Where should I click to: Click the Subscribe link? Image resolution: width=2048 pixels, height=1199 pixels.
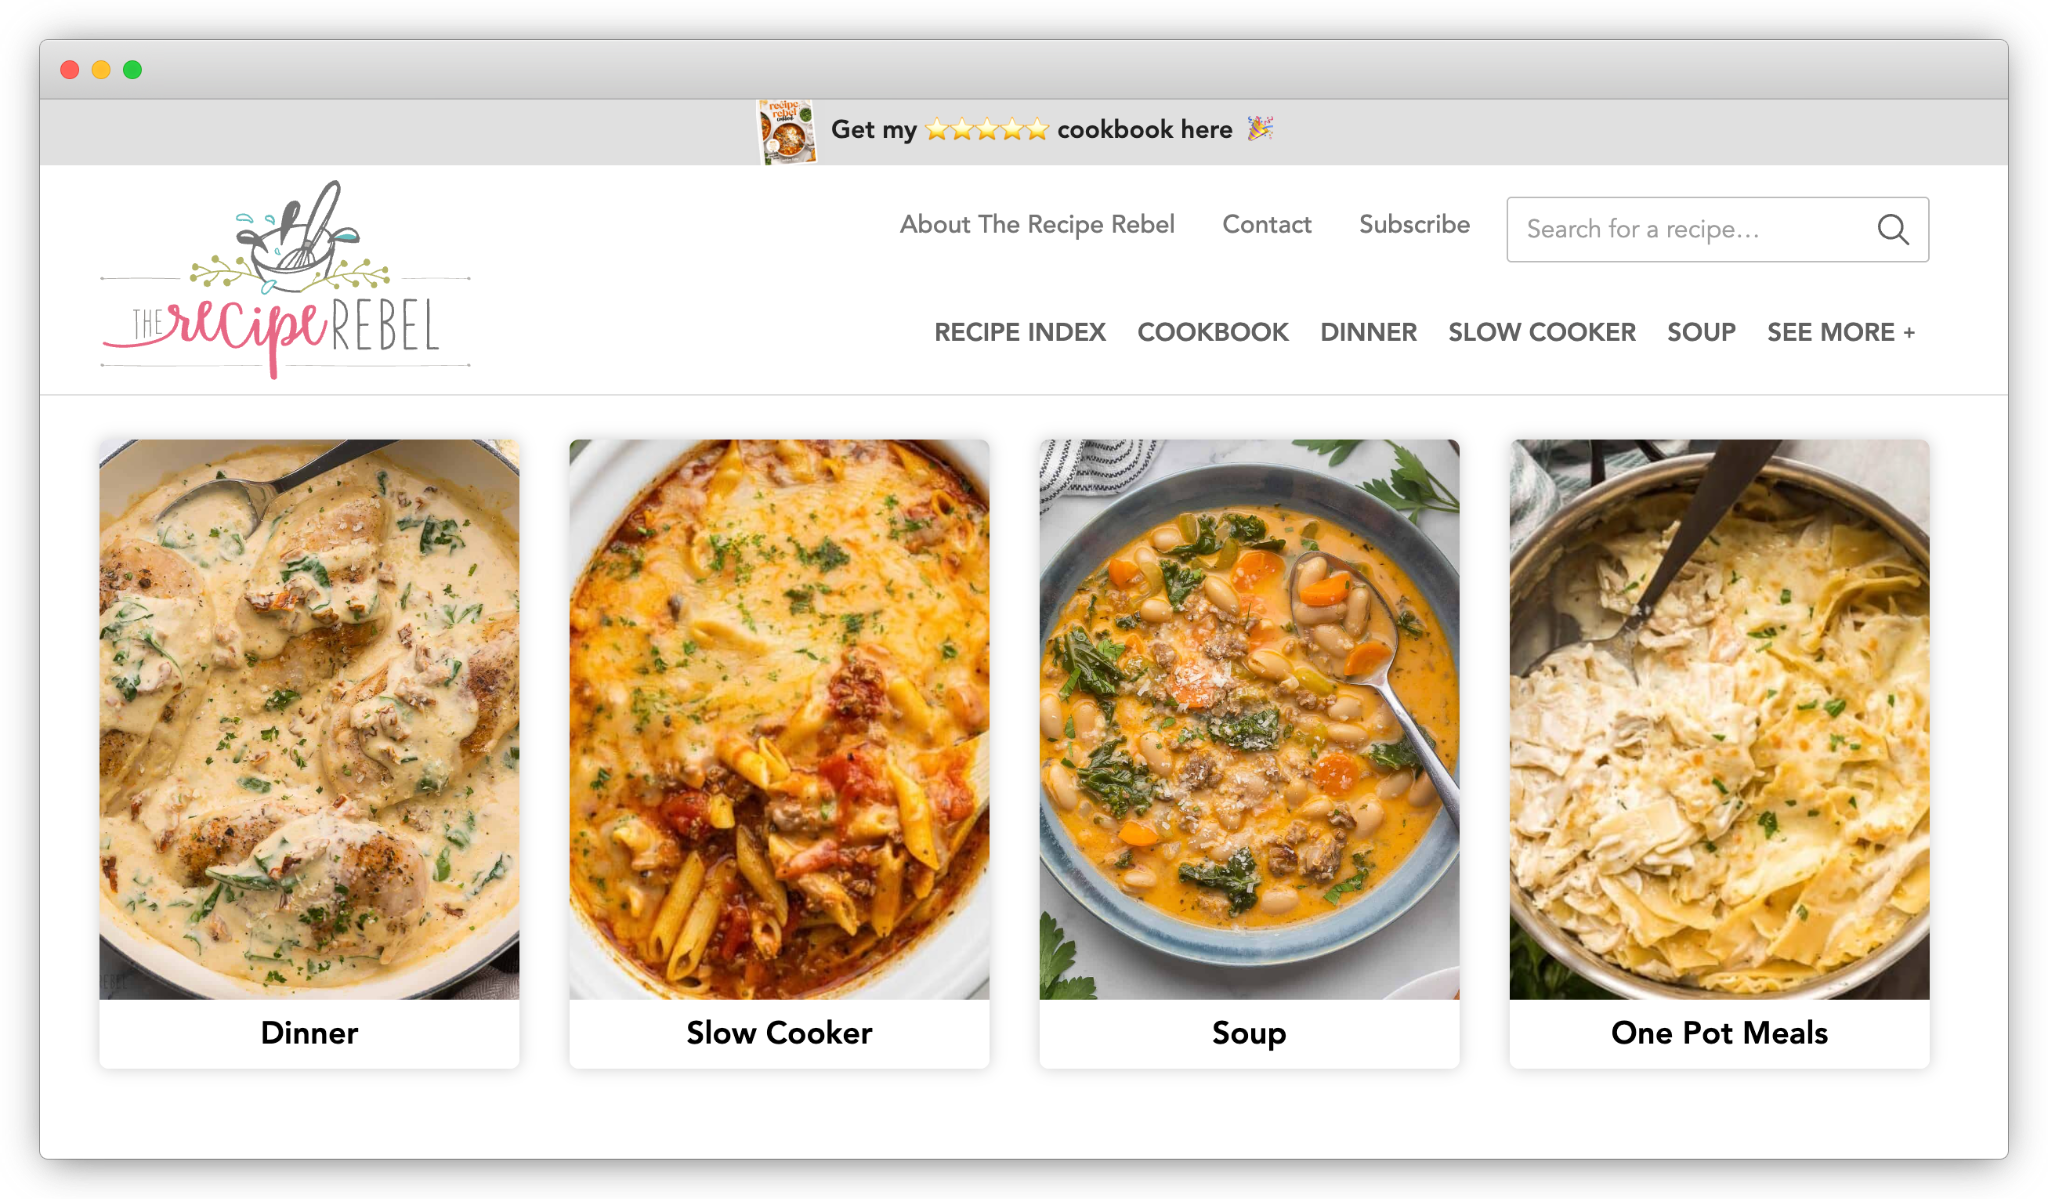(x=1414, y=225)
